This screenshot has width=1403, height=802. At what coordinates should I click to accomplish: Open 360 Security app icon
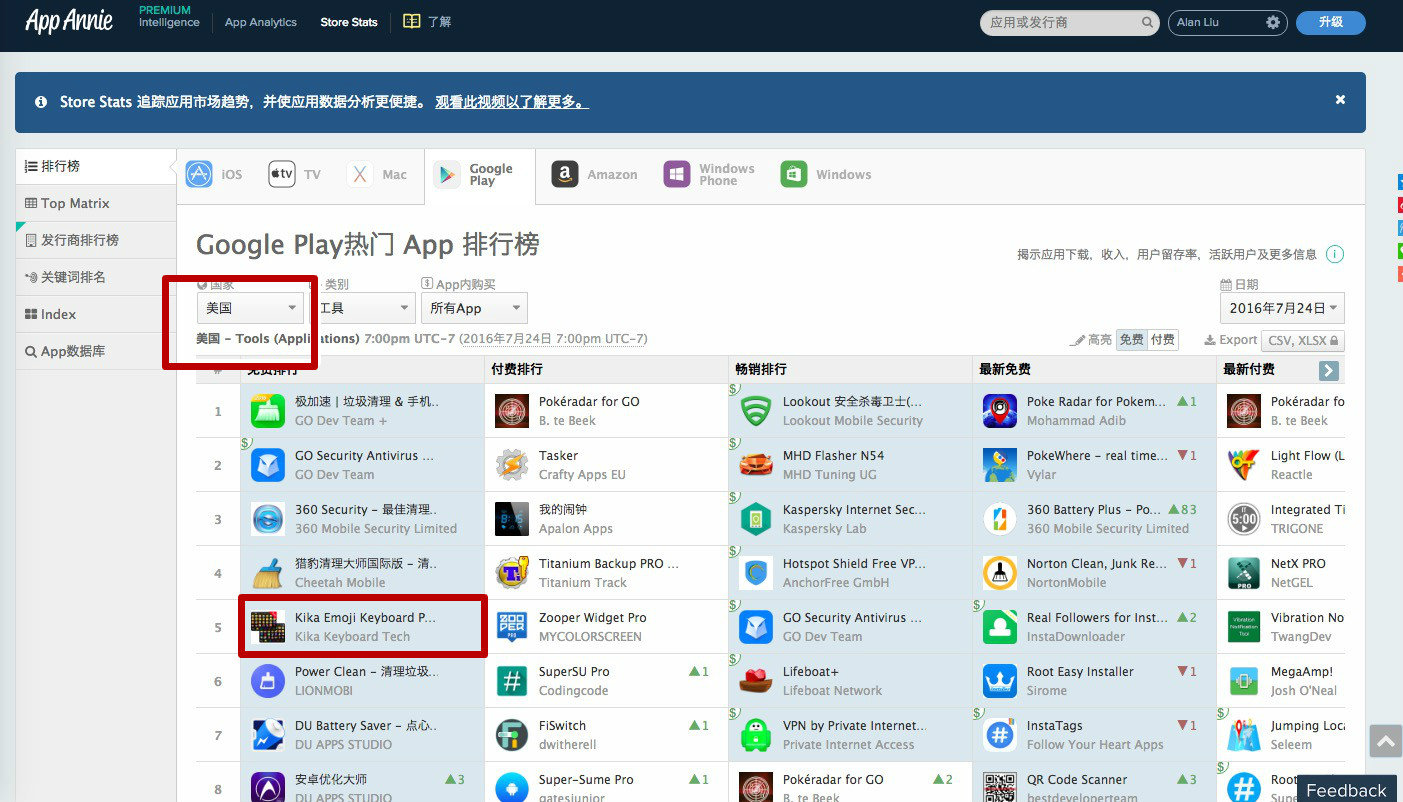coord(268,519)
